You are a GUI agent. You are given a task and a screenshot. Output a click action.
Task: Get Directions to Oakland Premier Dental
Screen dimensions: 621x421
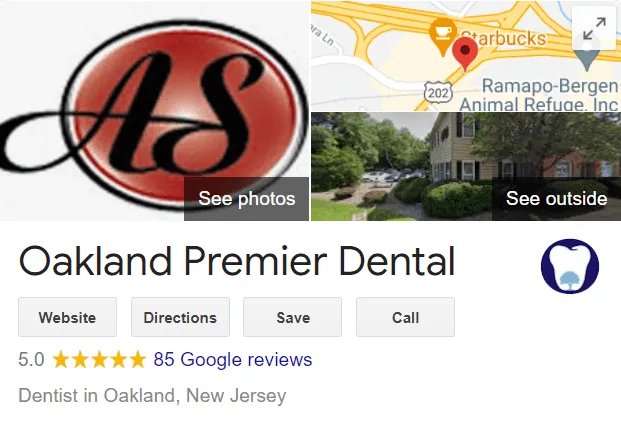(x=180, y=317)
